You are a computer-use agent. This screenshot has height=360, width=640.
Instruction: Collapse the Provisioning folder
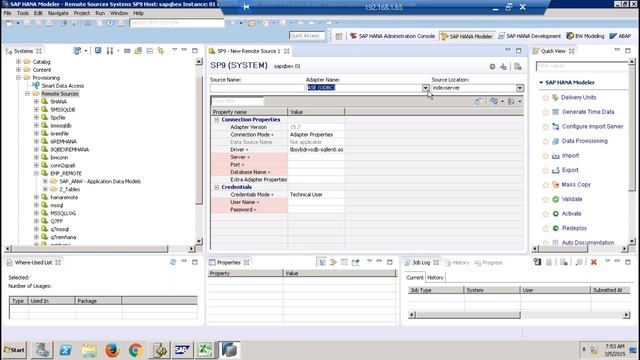(x=18, y=78)
